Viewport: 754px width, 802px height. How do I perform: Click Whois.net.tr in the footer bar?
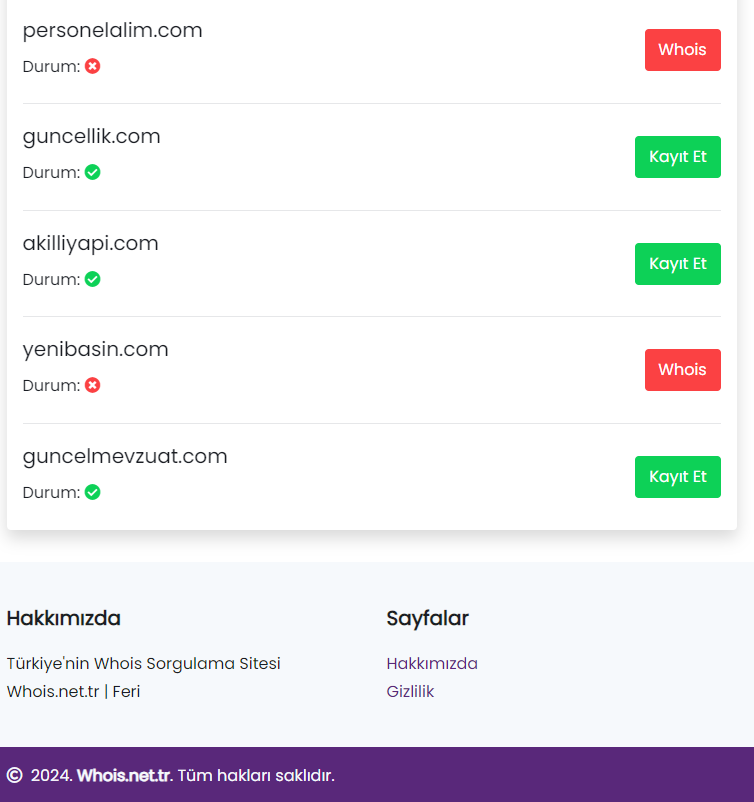point(123,775)
